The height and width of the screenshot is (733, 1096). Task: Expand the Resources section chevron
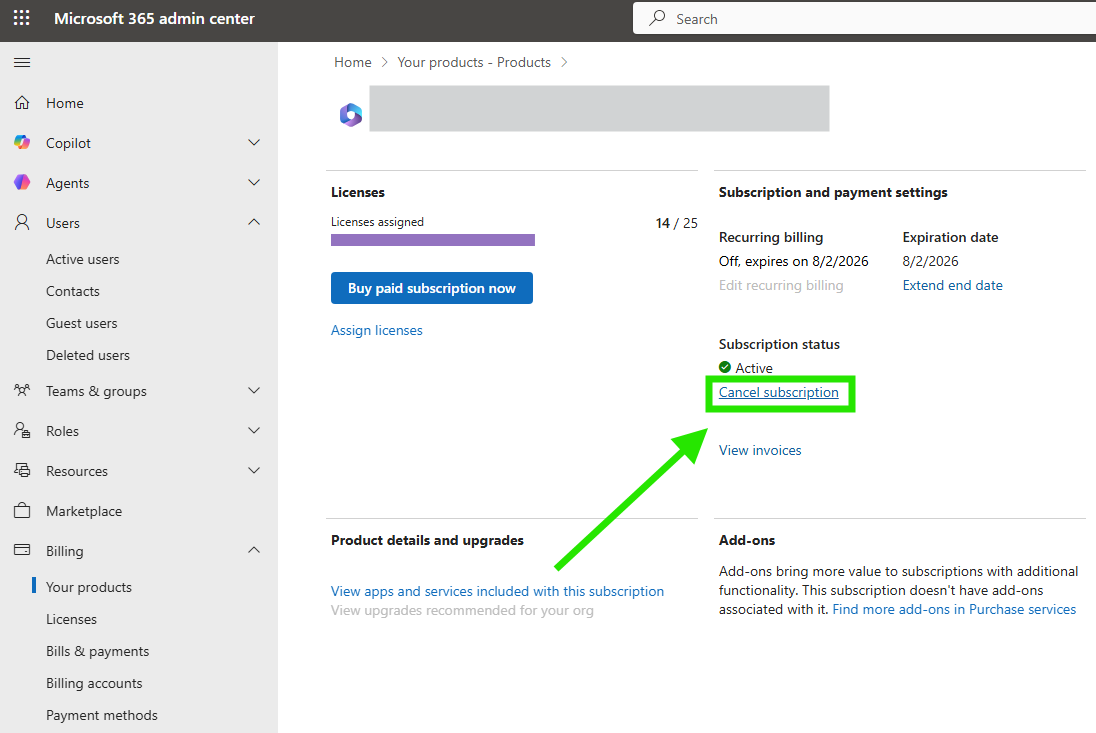[254, 470]
